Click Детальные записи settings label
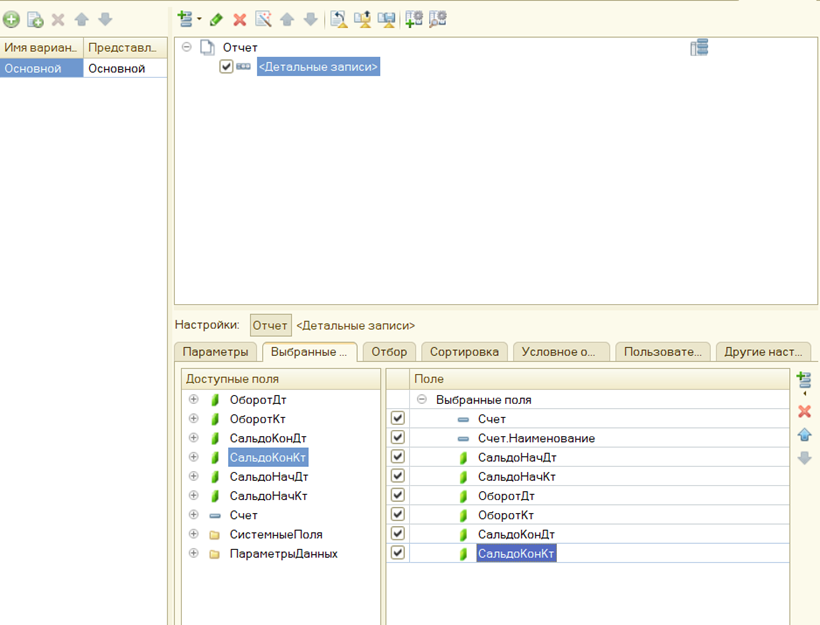 pos(356,326)
